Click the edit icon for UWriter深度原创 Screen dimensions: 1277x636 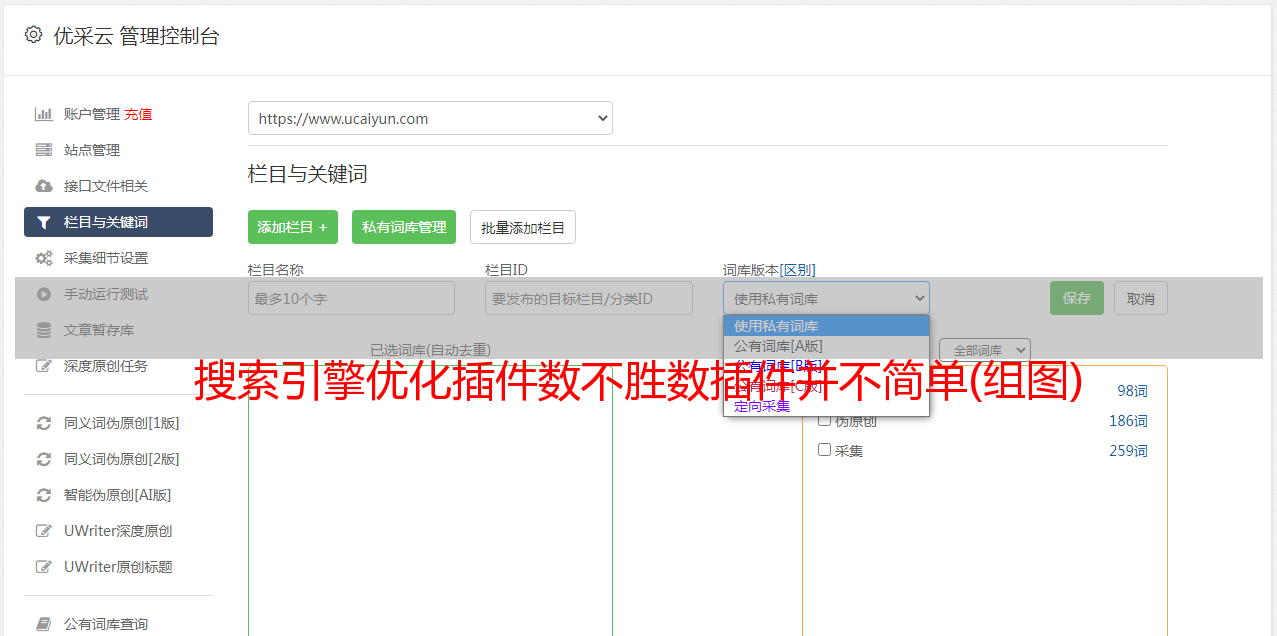click(43, 531)
